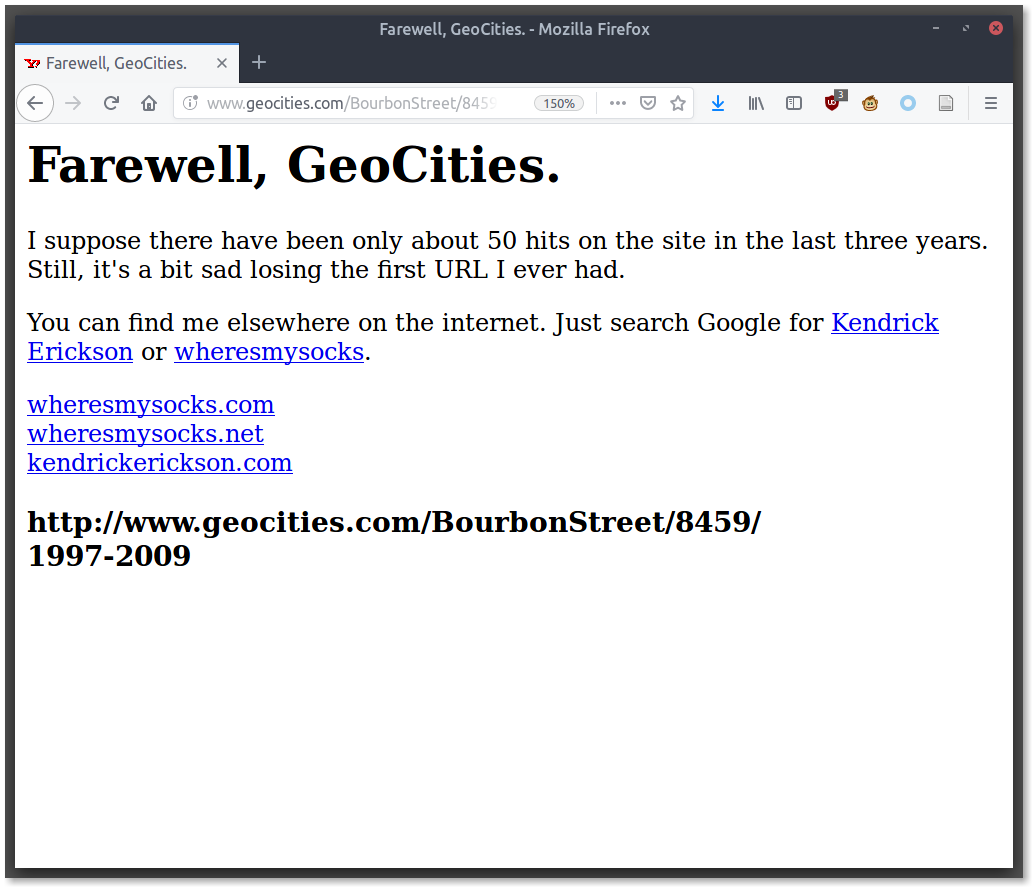Screen dimensions: 1032x887
Task: Toggle the sidebar view
Action: click(x=794, y=103)
